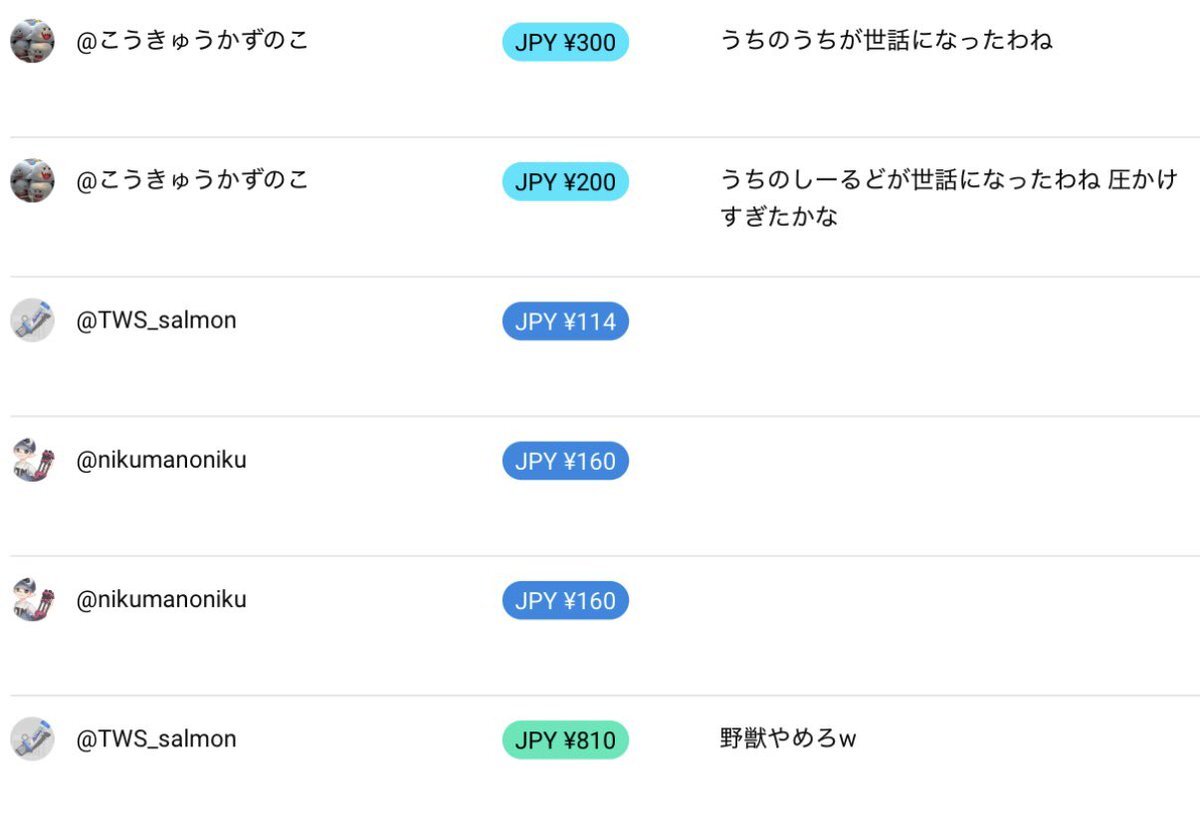Select the green JPY ¥810 amount badge
Screen dimensions: 1200x816
pos(565,740)
